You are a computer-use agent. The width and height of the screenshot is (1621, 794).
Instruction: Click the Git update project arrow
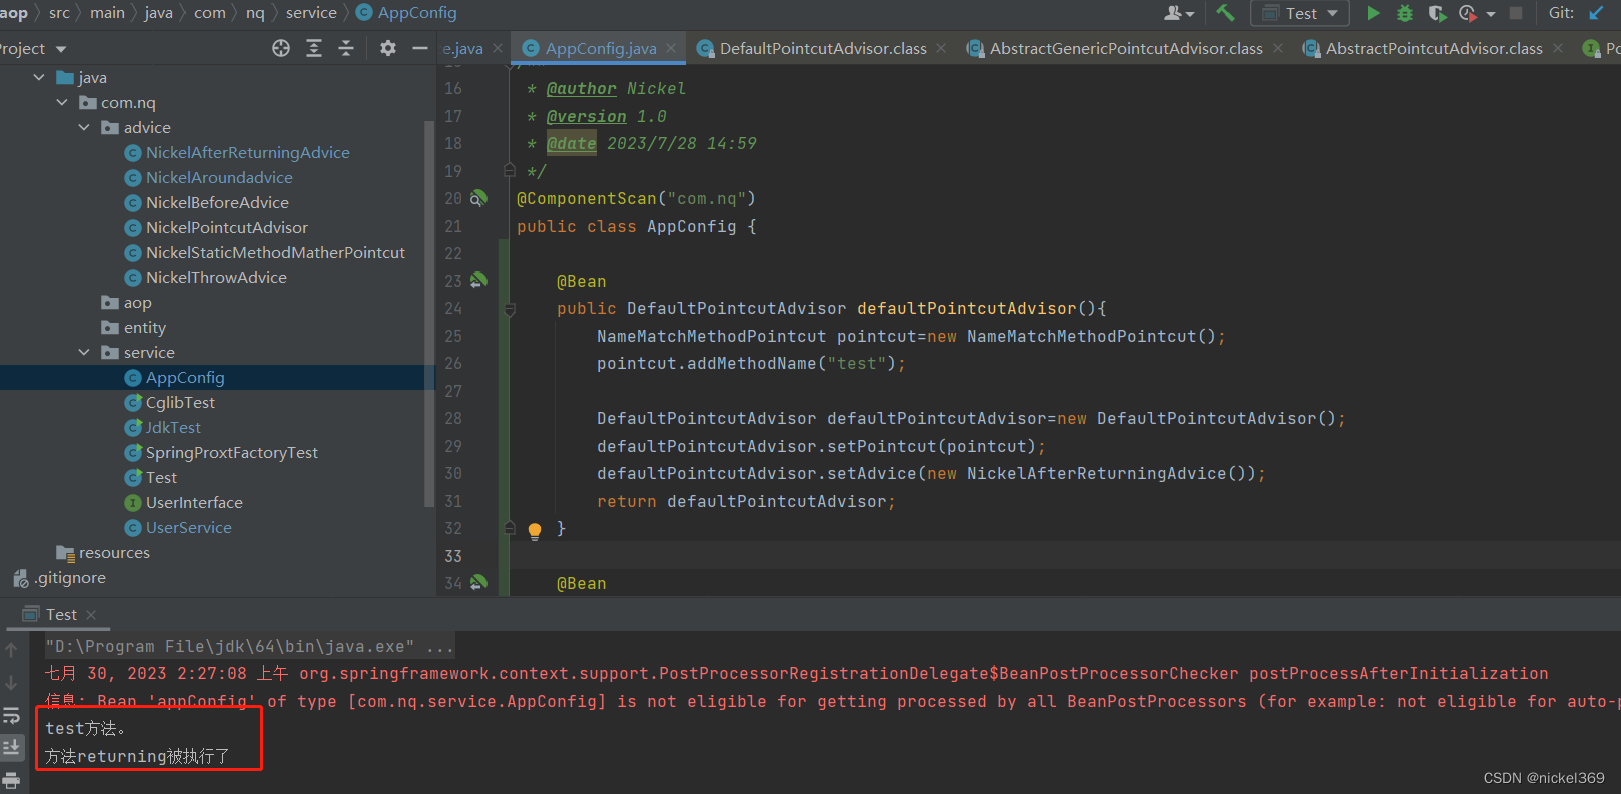coord(1596,13)
